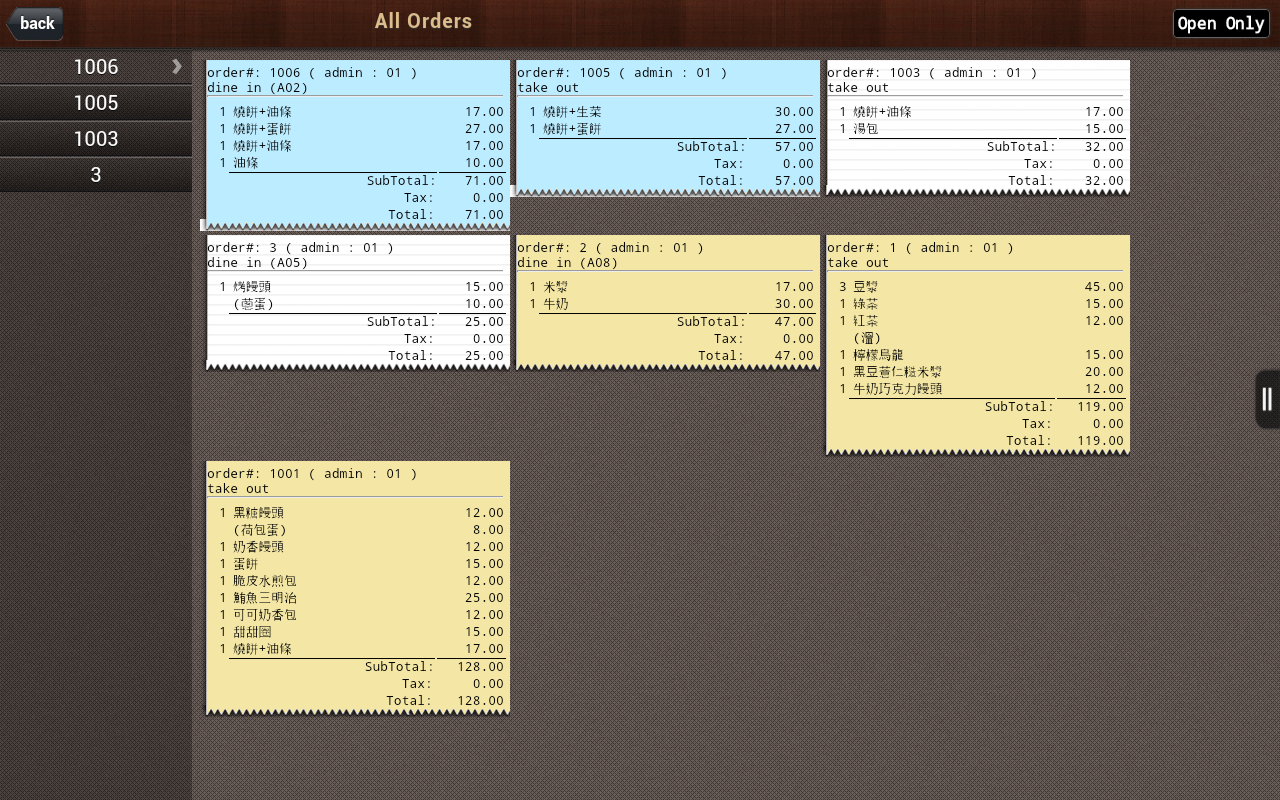Image resolution: width=1280 pixels, height=800 pixels.
Task: Open the dine in (A05) receipt for order 3
Action: 357,300
